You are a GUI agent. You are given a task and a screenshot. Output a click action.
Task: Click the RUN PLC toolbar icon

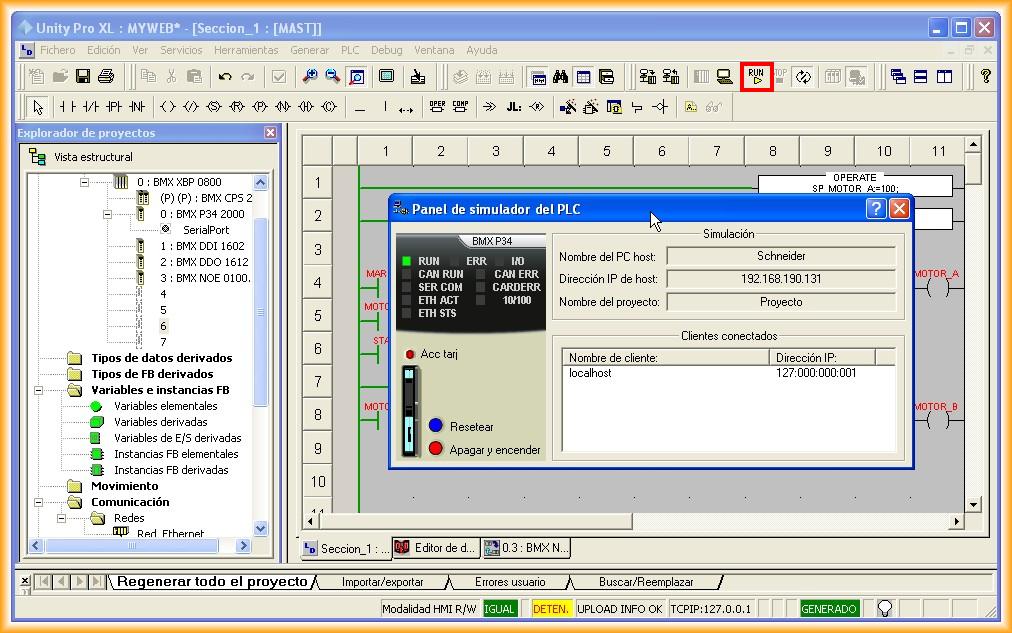point(756,77)
